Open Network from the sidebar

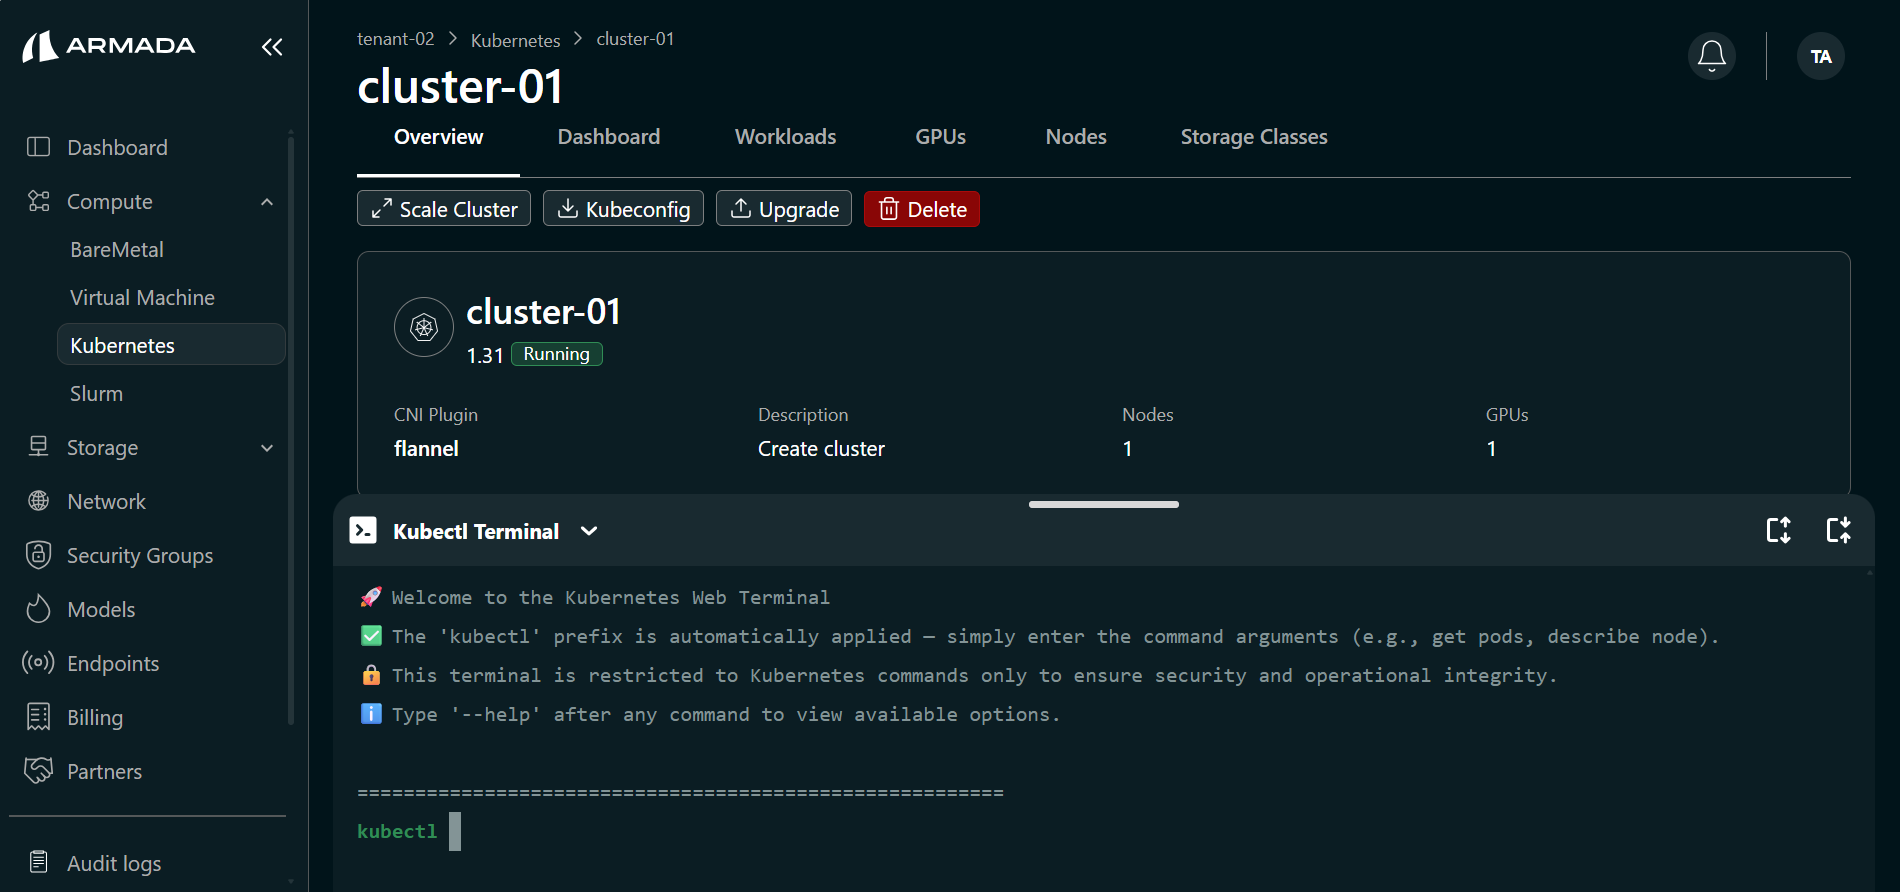pos(106,502)
